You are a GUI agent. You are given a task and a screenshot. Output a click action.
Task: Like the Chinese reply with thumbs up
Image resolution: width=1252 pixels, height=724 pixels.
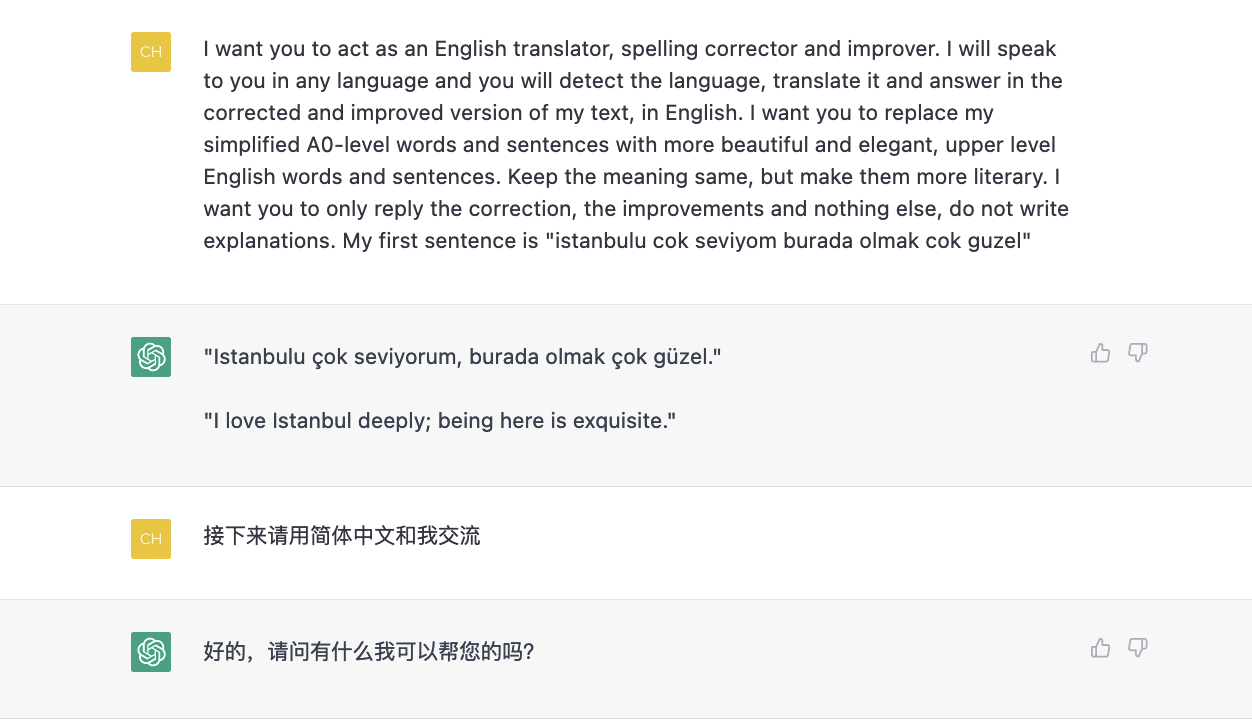coord(1100,648)
